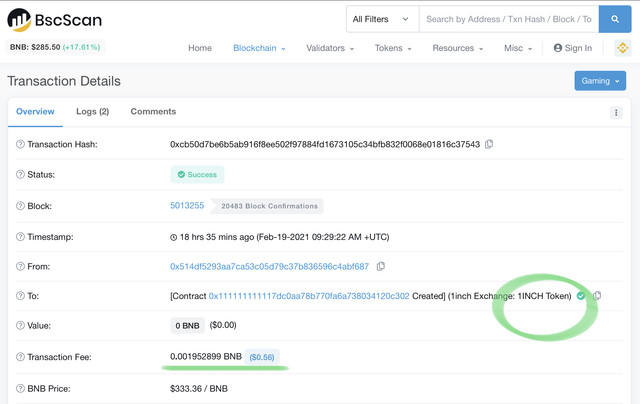Viewport: 640px width, 404px height.
Task: Click the clock icon in Timestamp row
Action: [x=173, y=237]
